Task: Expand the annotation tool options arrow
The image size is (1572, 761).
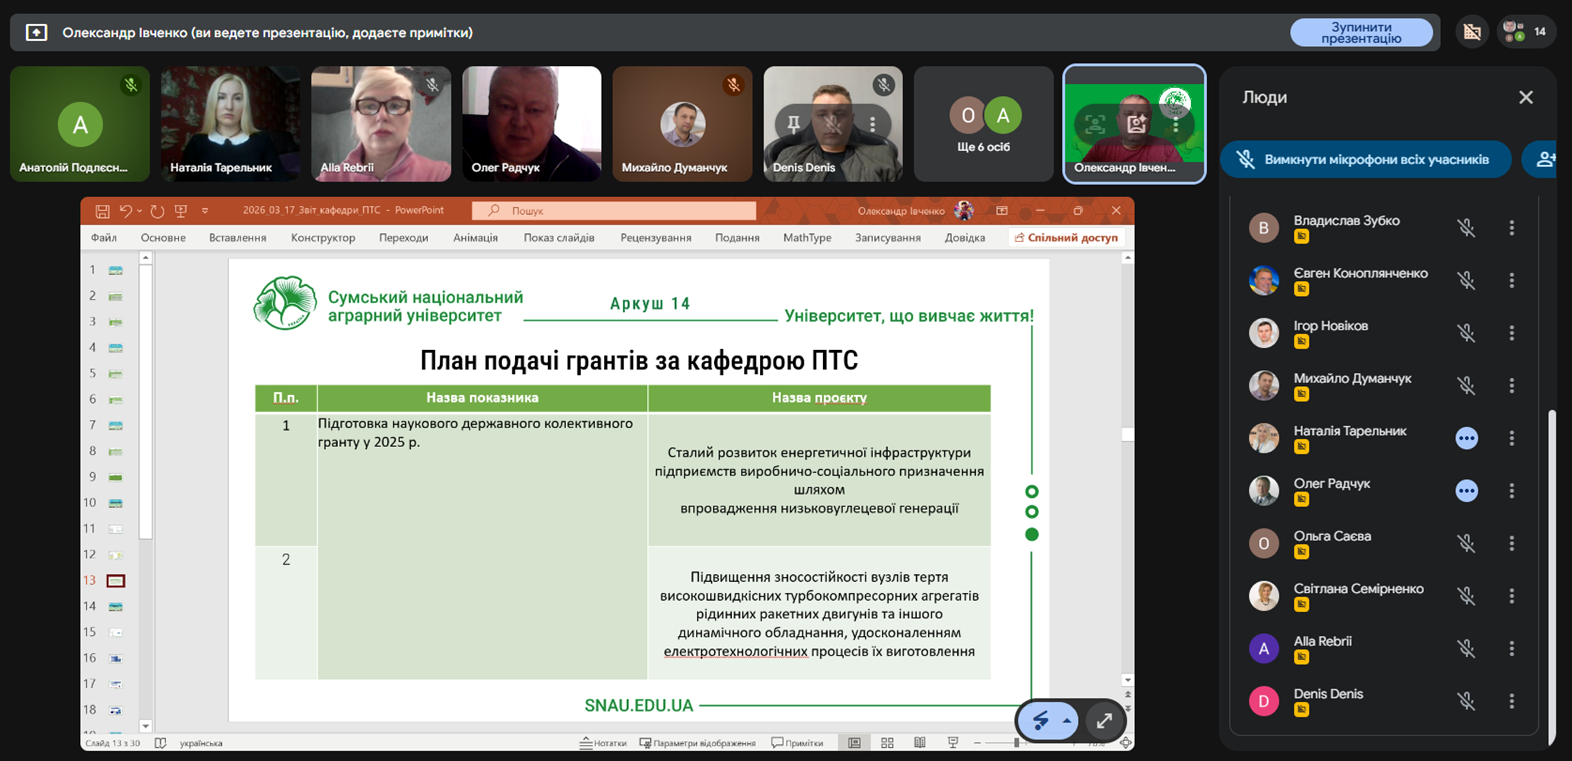Action: coord(1067,720)
